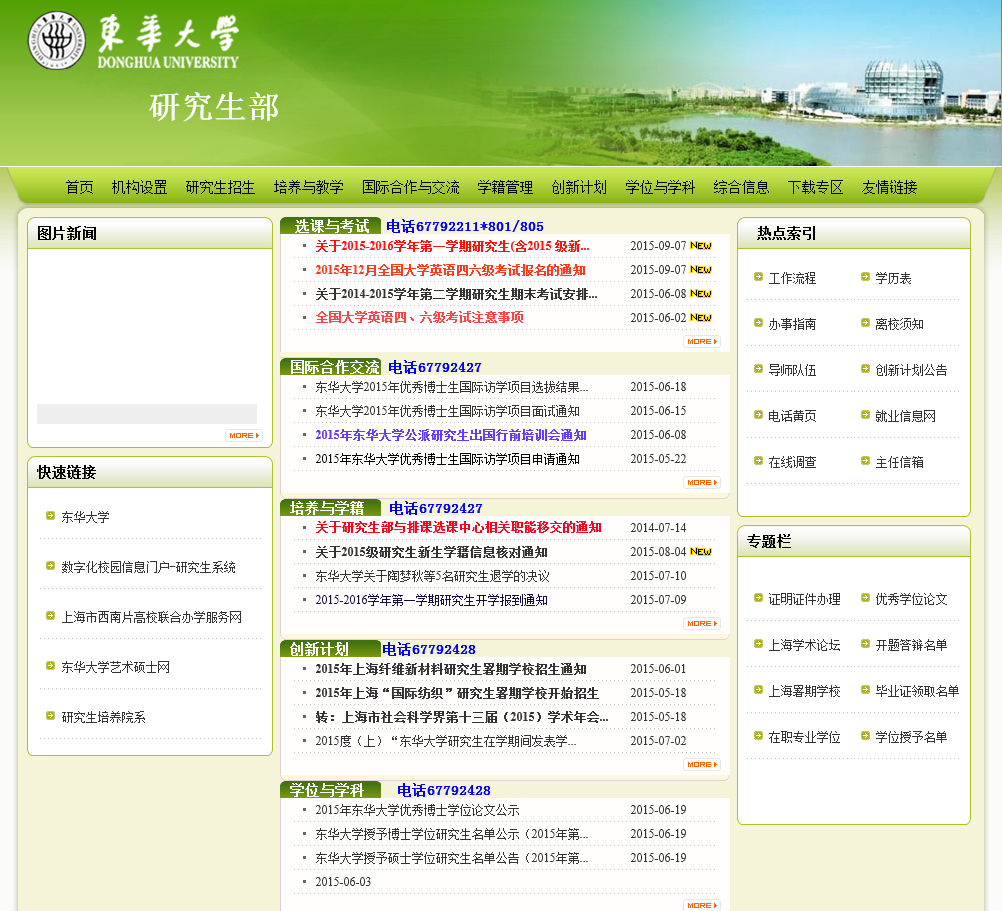Click the bullet icon beside 学历表
Image resolution: width=1002 pixels, height=911 pixels.
coord(865,277)
